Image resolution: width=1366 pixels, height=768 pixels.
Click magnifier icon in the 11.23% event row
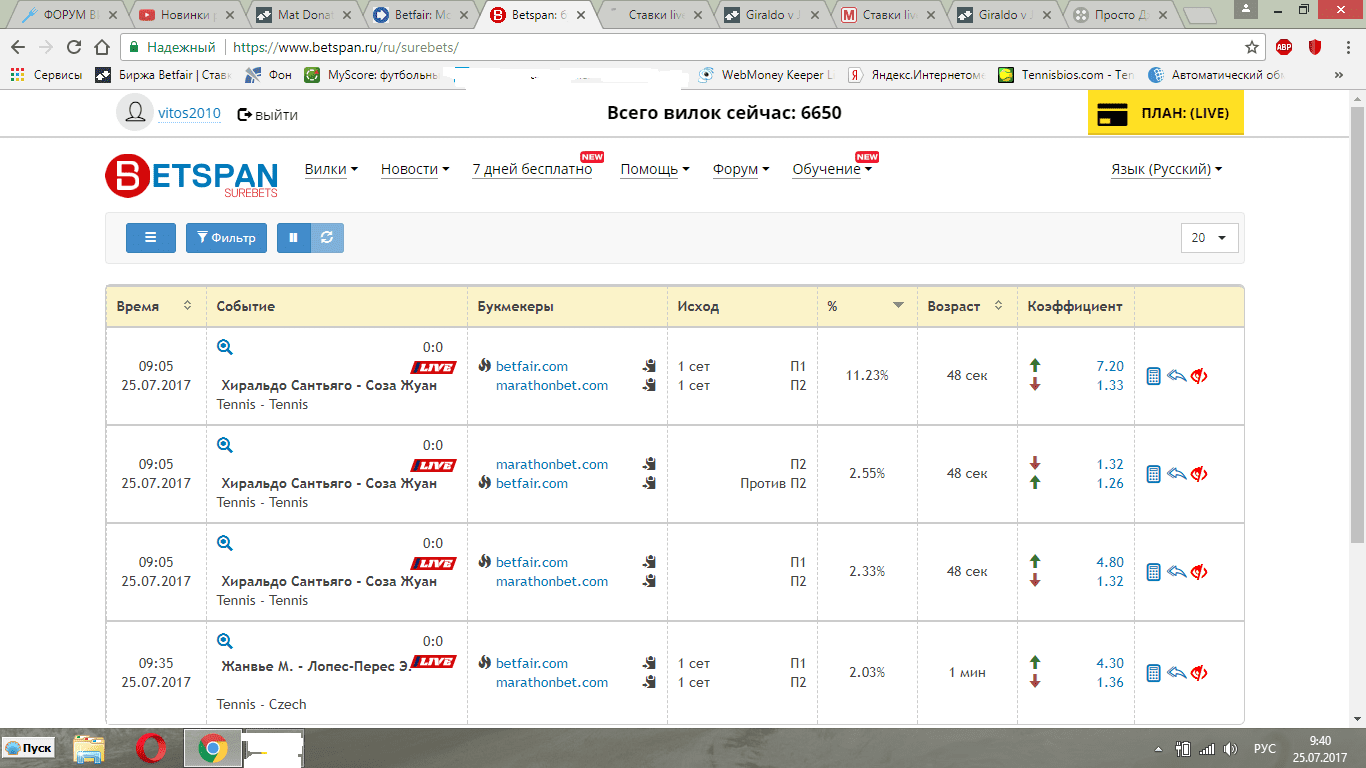click(x=225, y=347)
